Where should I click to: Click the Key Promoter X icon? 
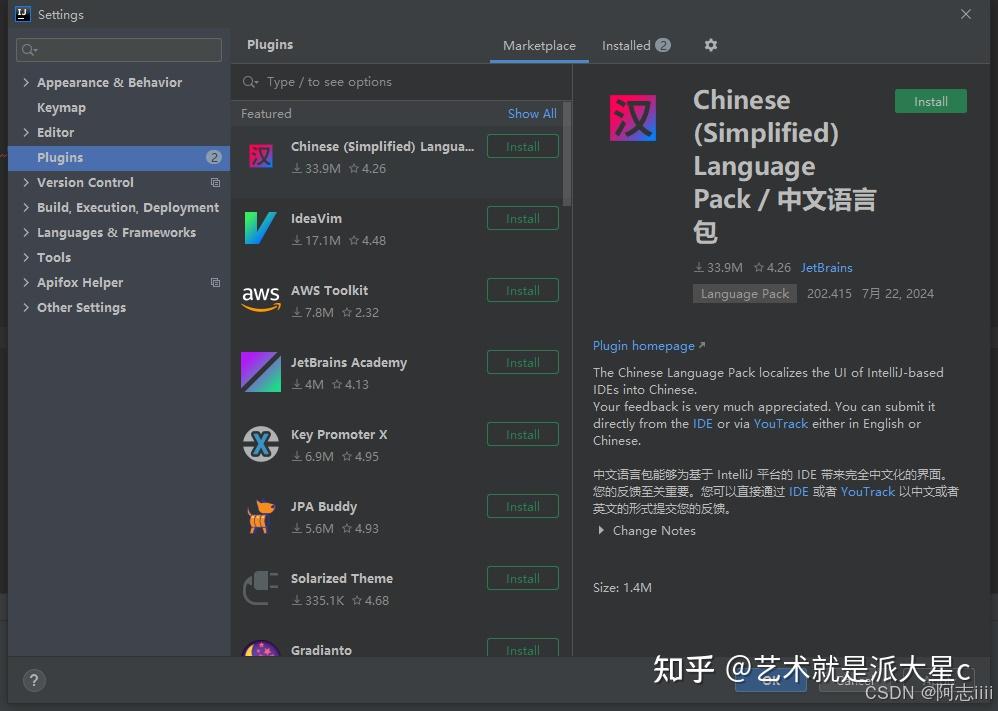pyautogui.click(x=260, y=444)
